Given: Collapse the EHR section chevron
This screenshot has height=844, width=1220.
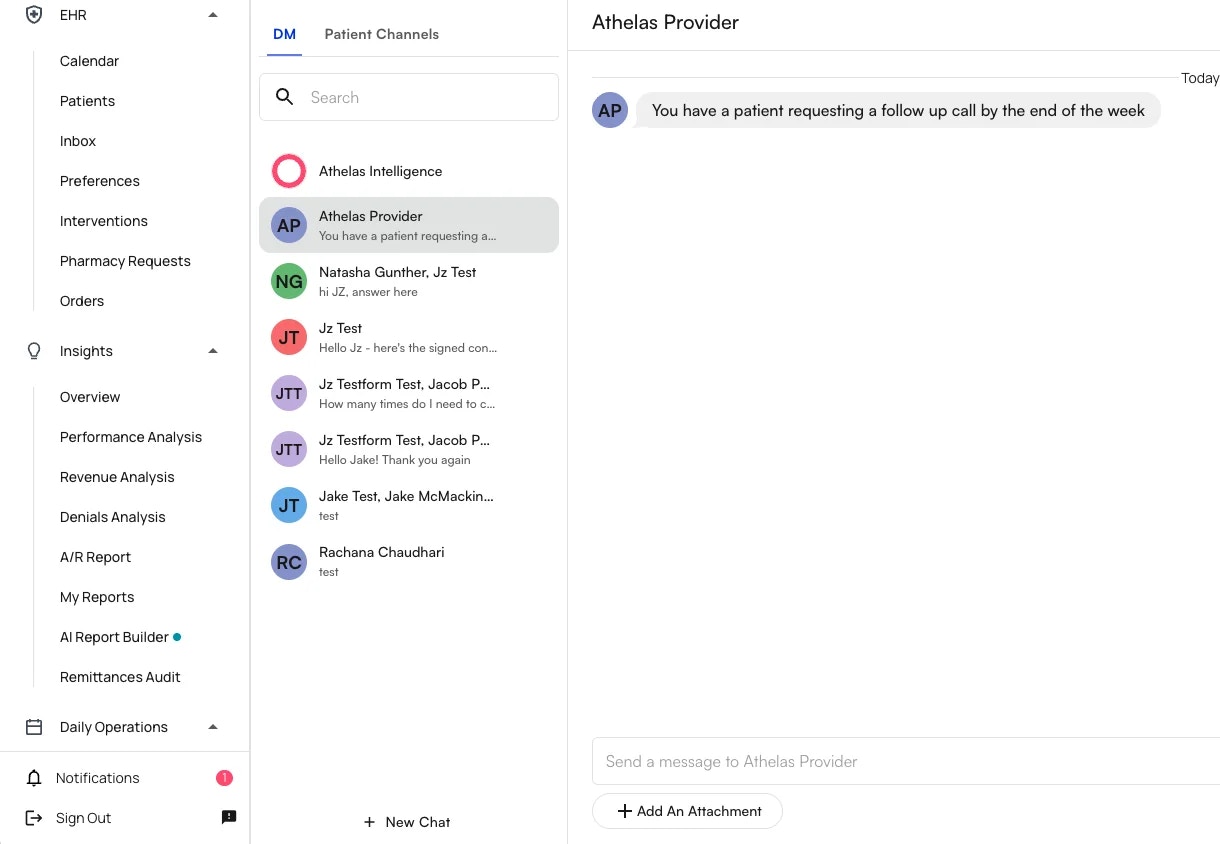Looking at the screenshot, I should [212, 14].
